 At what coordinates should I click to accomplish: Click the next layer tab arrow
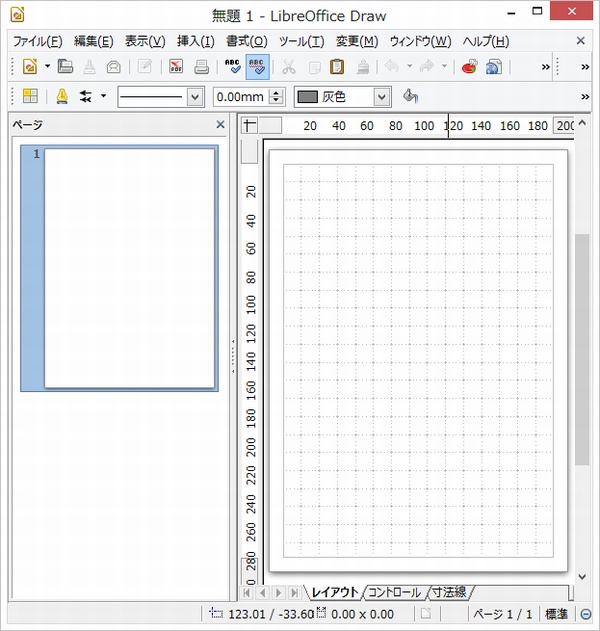coord(278,593)
